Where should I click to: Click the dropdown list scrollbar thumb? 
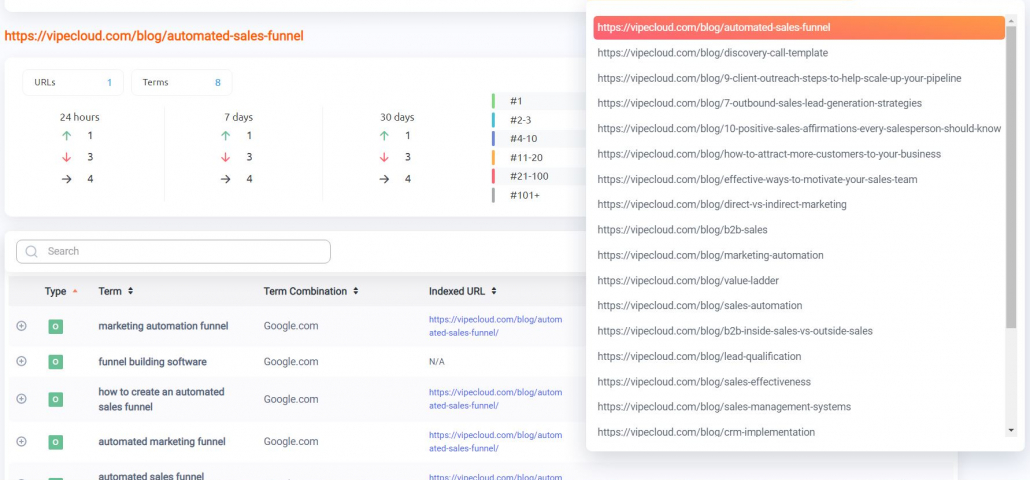1011,177
